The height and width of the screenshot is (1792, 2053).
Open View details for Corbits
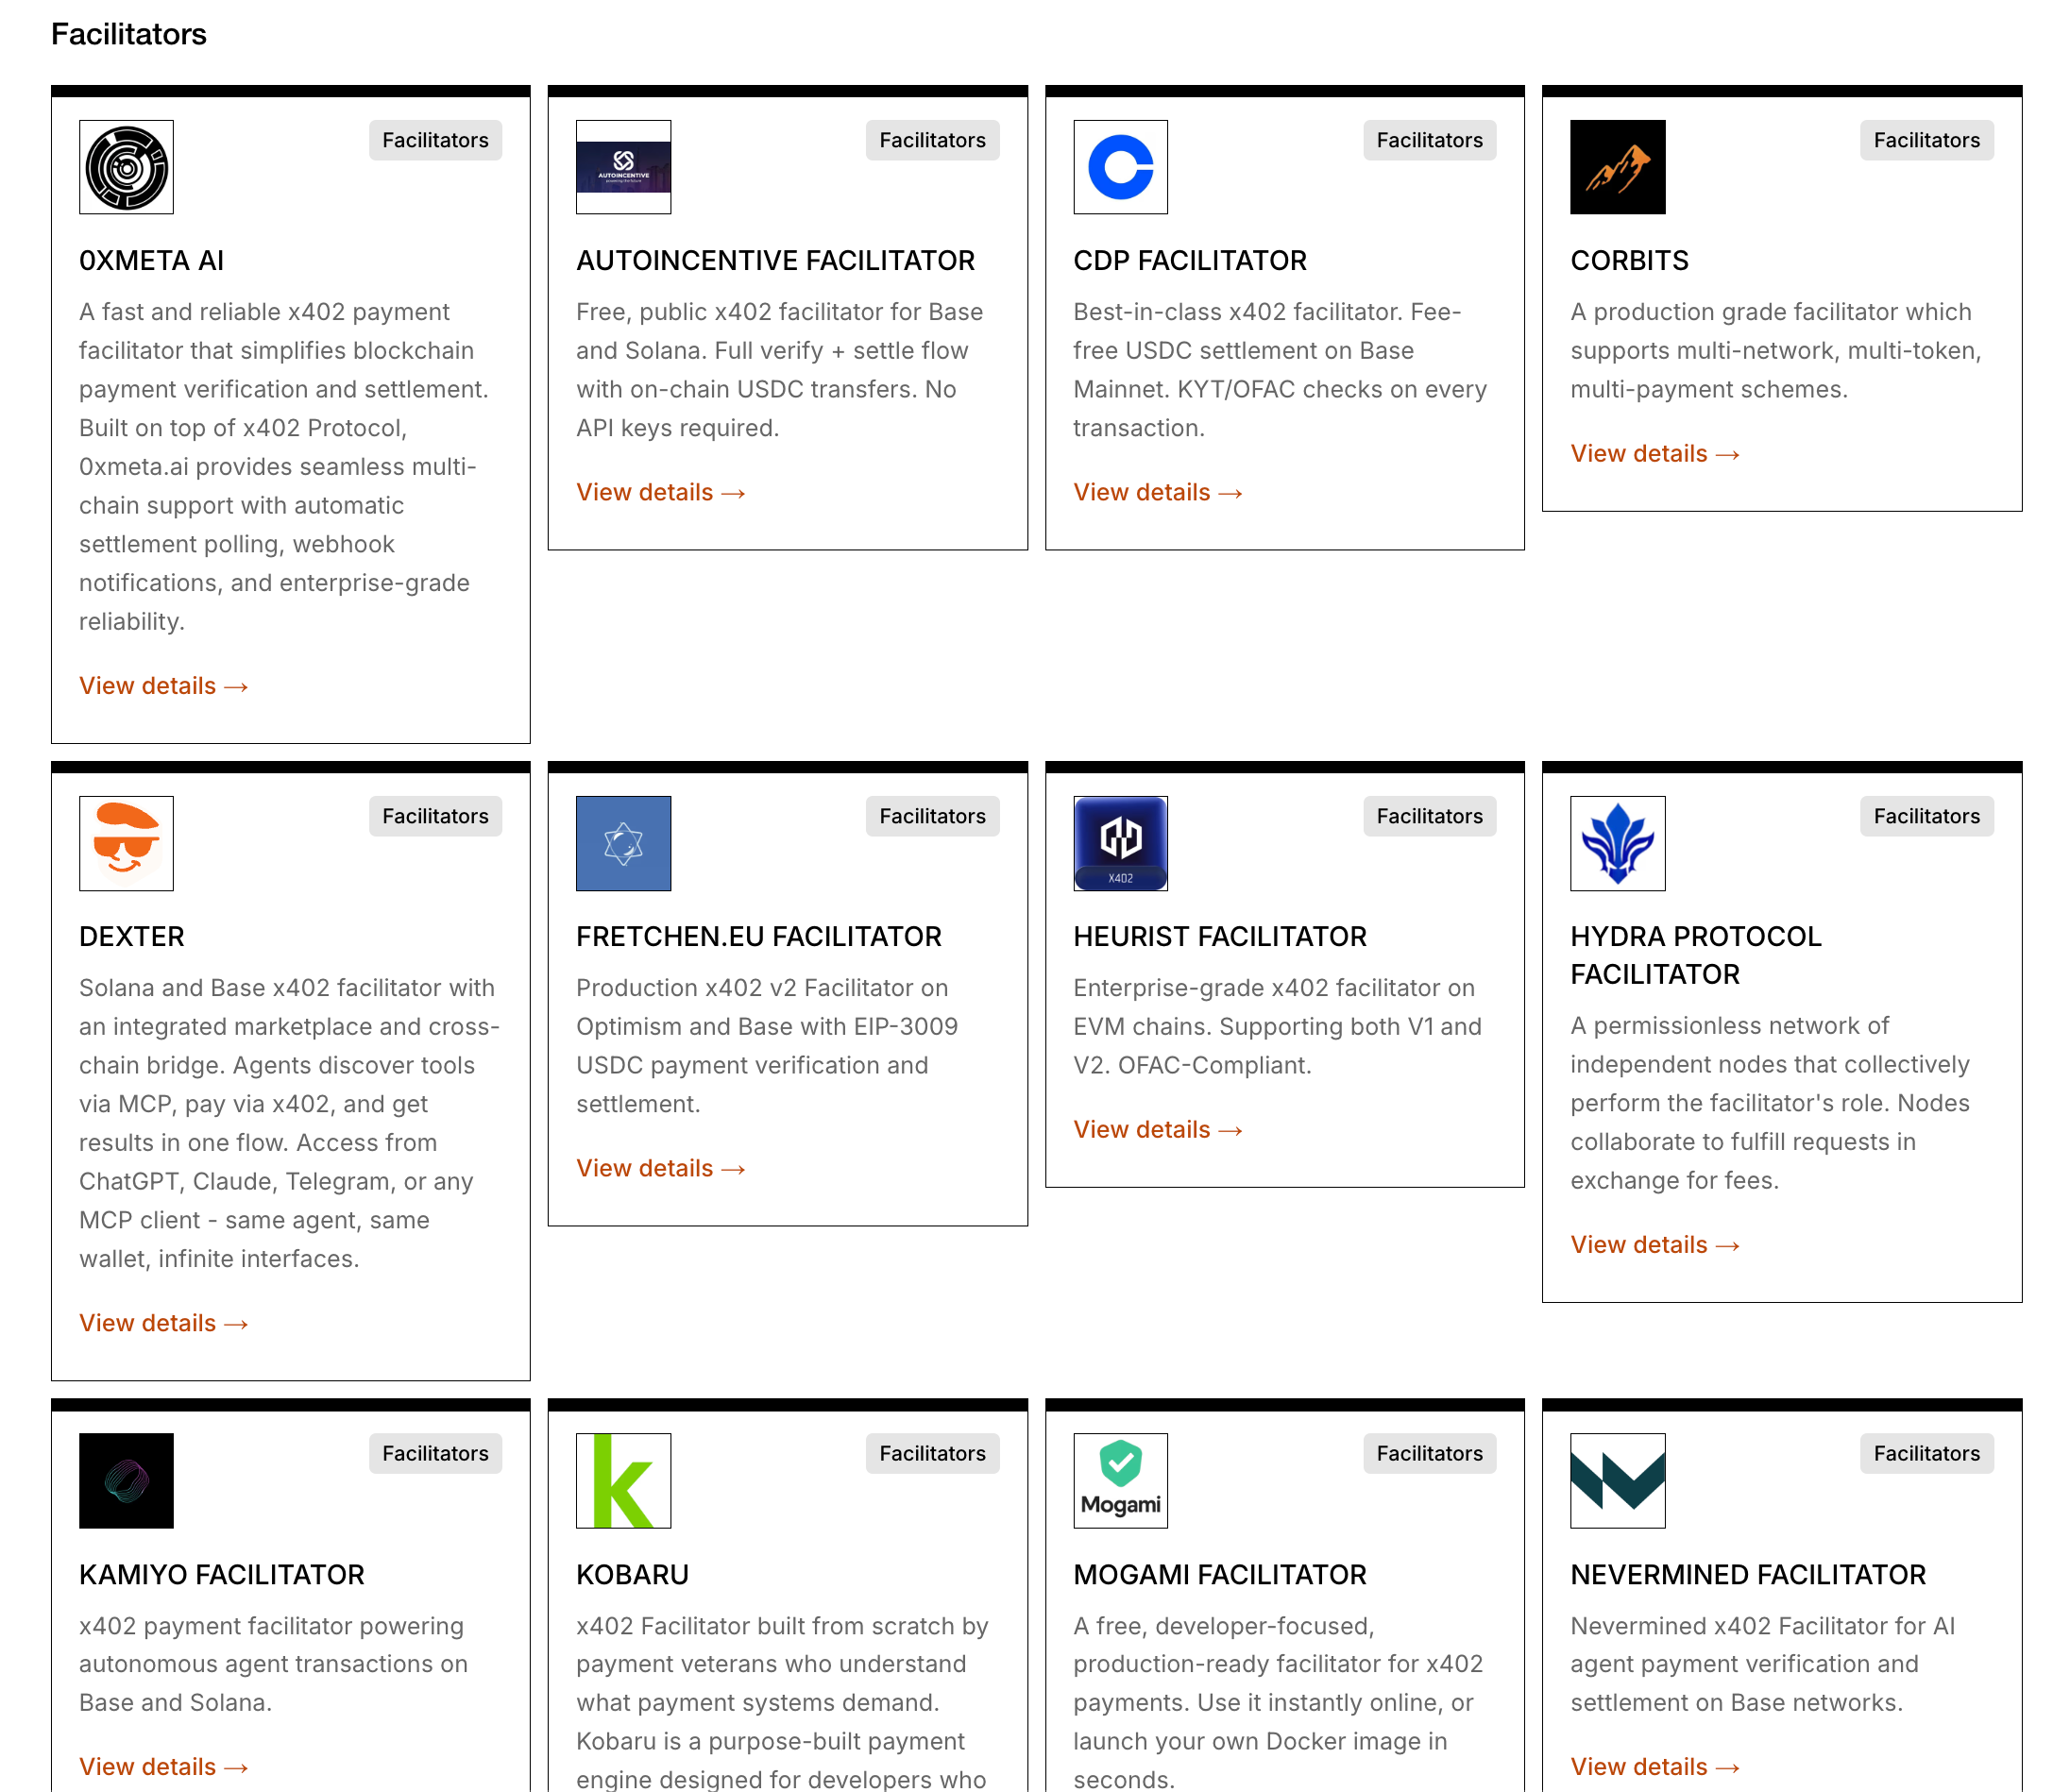coord(1654,454)
